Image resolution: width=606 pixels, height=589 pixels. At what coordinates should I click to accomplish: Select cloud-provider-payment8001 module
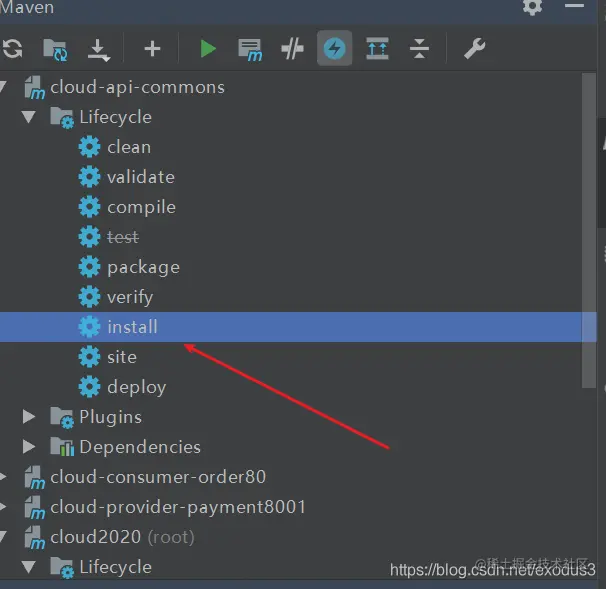pyautogui.click(x=178, y=507)
